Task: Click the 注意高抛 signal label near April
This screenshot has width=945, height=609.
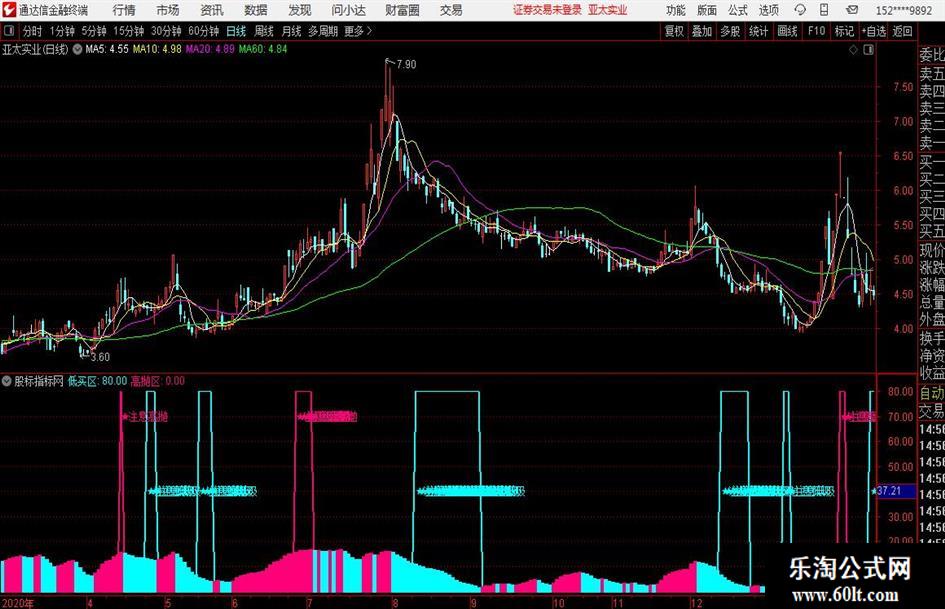Action: pos(145,417)
